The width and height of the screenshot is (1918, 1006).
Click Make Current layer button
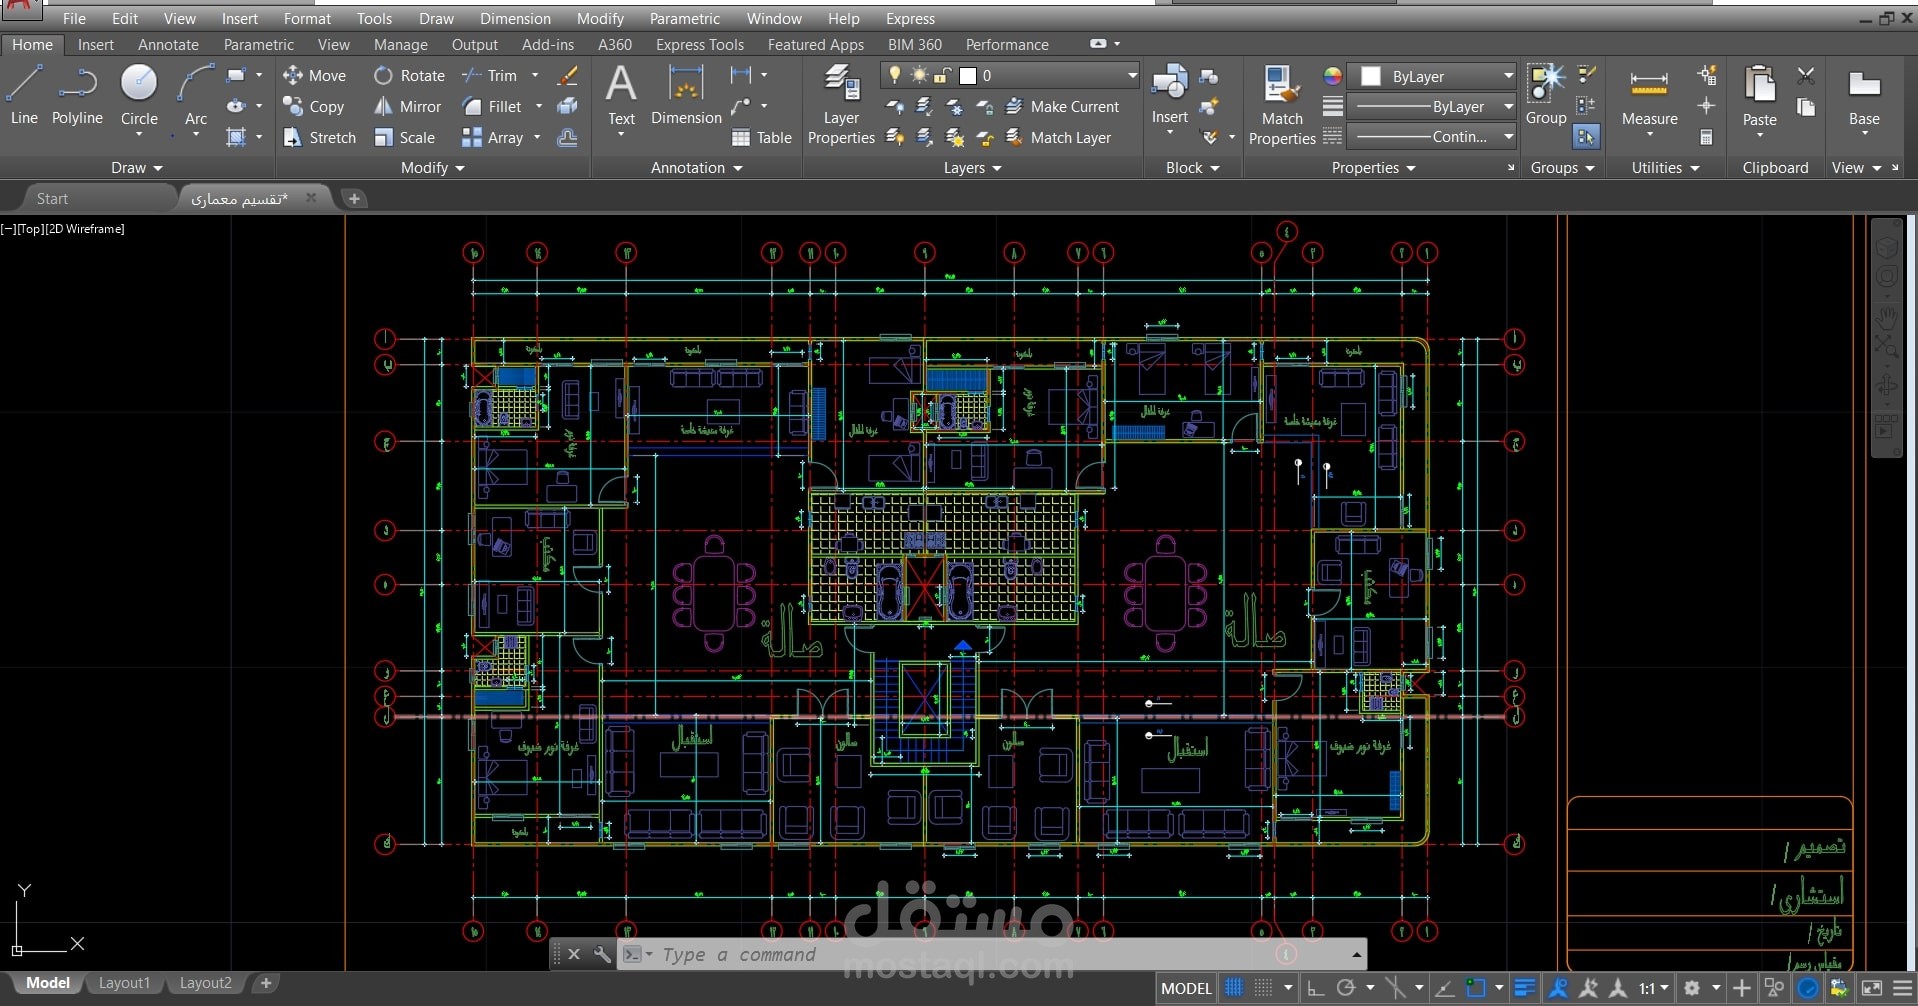1062,106
